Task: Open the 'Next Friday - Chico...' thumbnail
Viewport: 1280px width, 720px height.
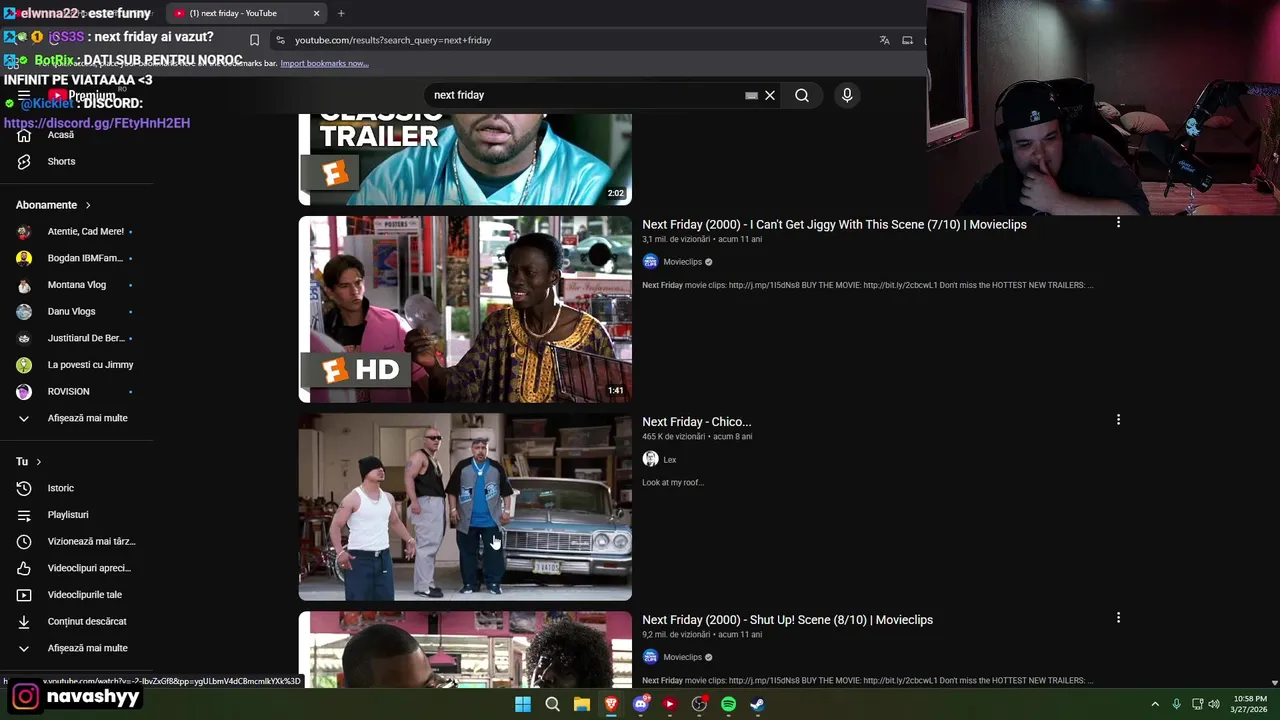Action: click(465, 507)
